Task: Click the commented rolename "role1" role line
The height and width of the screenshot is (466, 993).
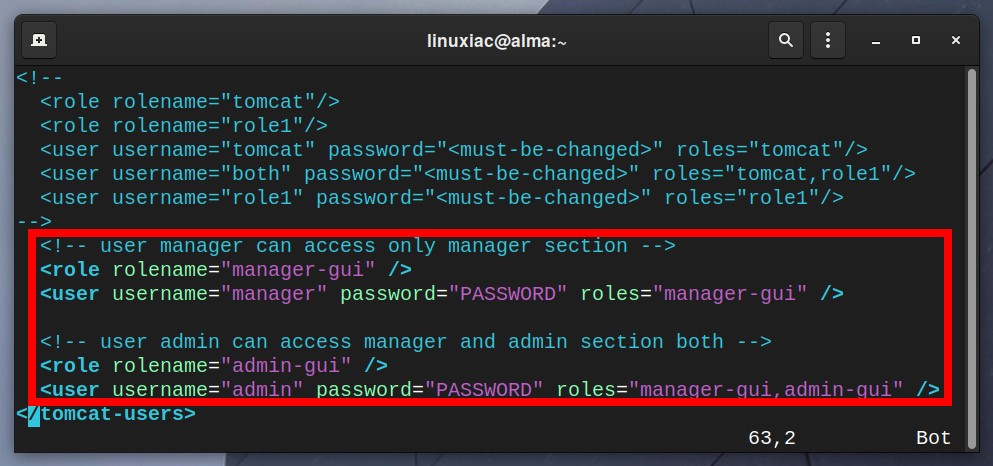Action: 184,125
